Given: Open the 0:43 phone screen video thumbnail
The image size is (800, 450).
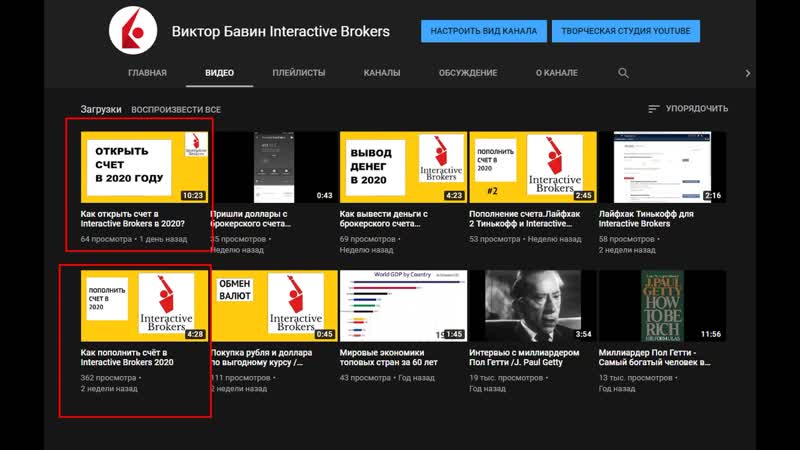Looking at the screenshot, I should (x=274, y=167).
